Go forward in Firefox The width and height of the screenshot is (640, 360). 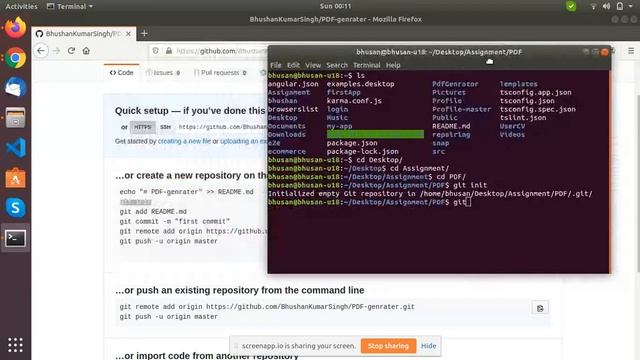click(57, 51)
